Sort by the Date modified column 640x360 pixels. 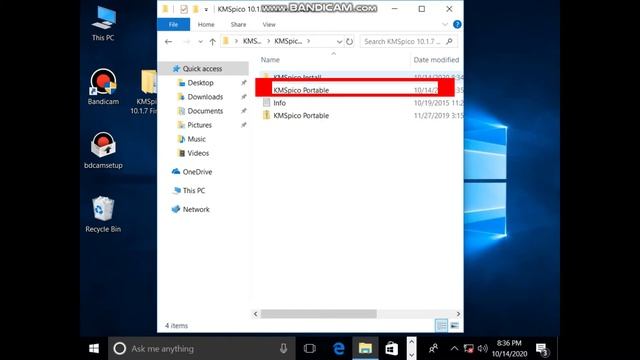(x=436, y=60)
